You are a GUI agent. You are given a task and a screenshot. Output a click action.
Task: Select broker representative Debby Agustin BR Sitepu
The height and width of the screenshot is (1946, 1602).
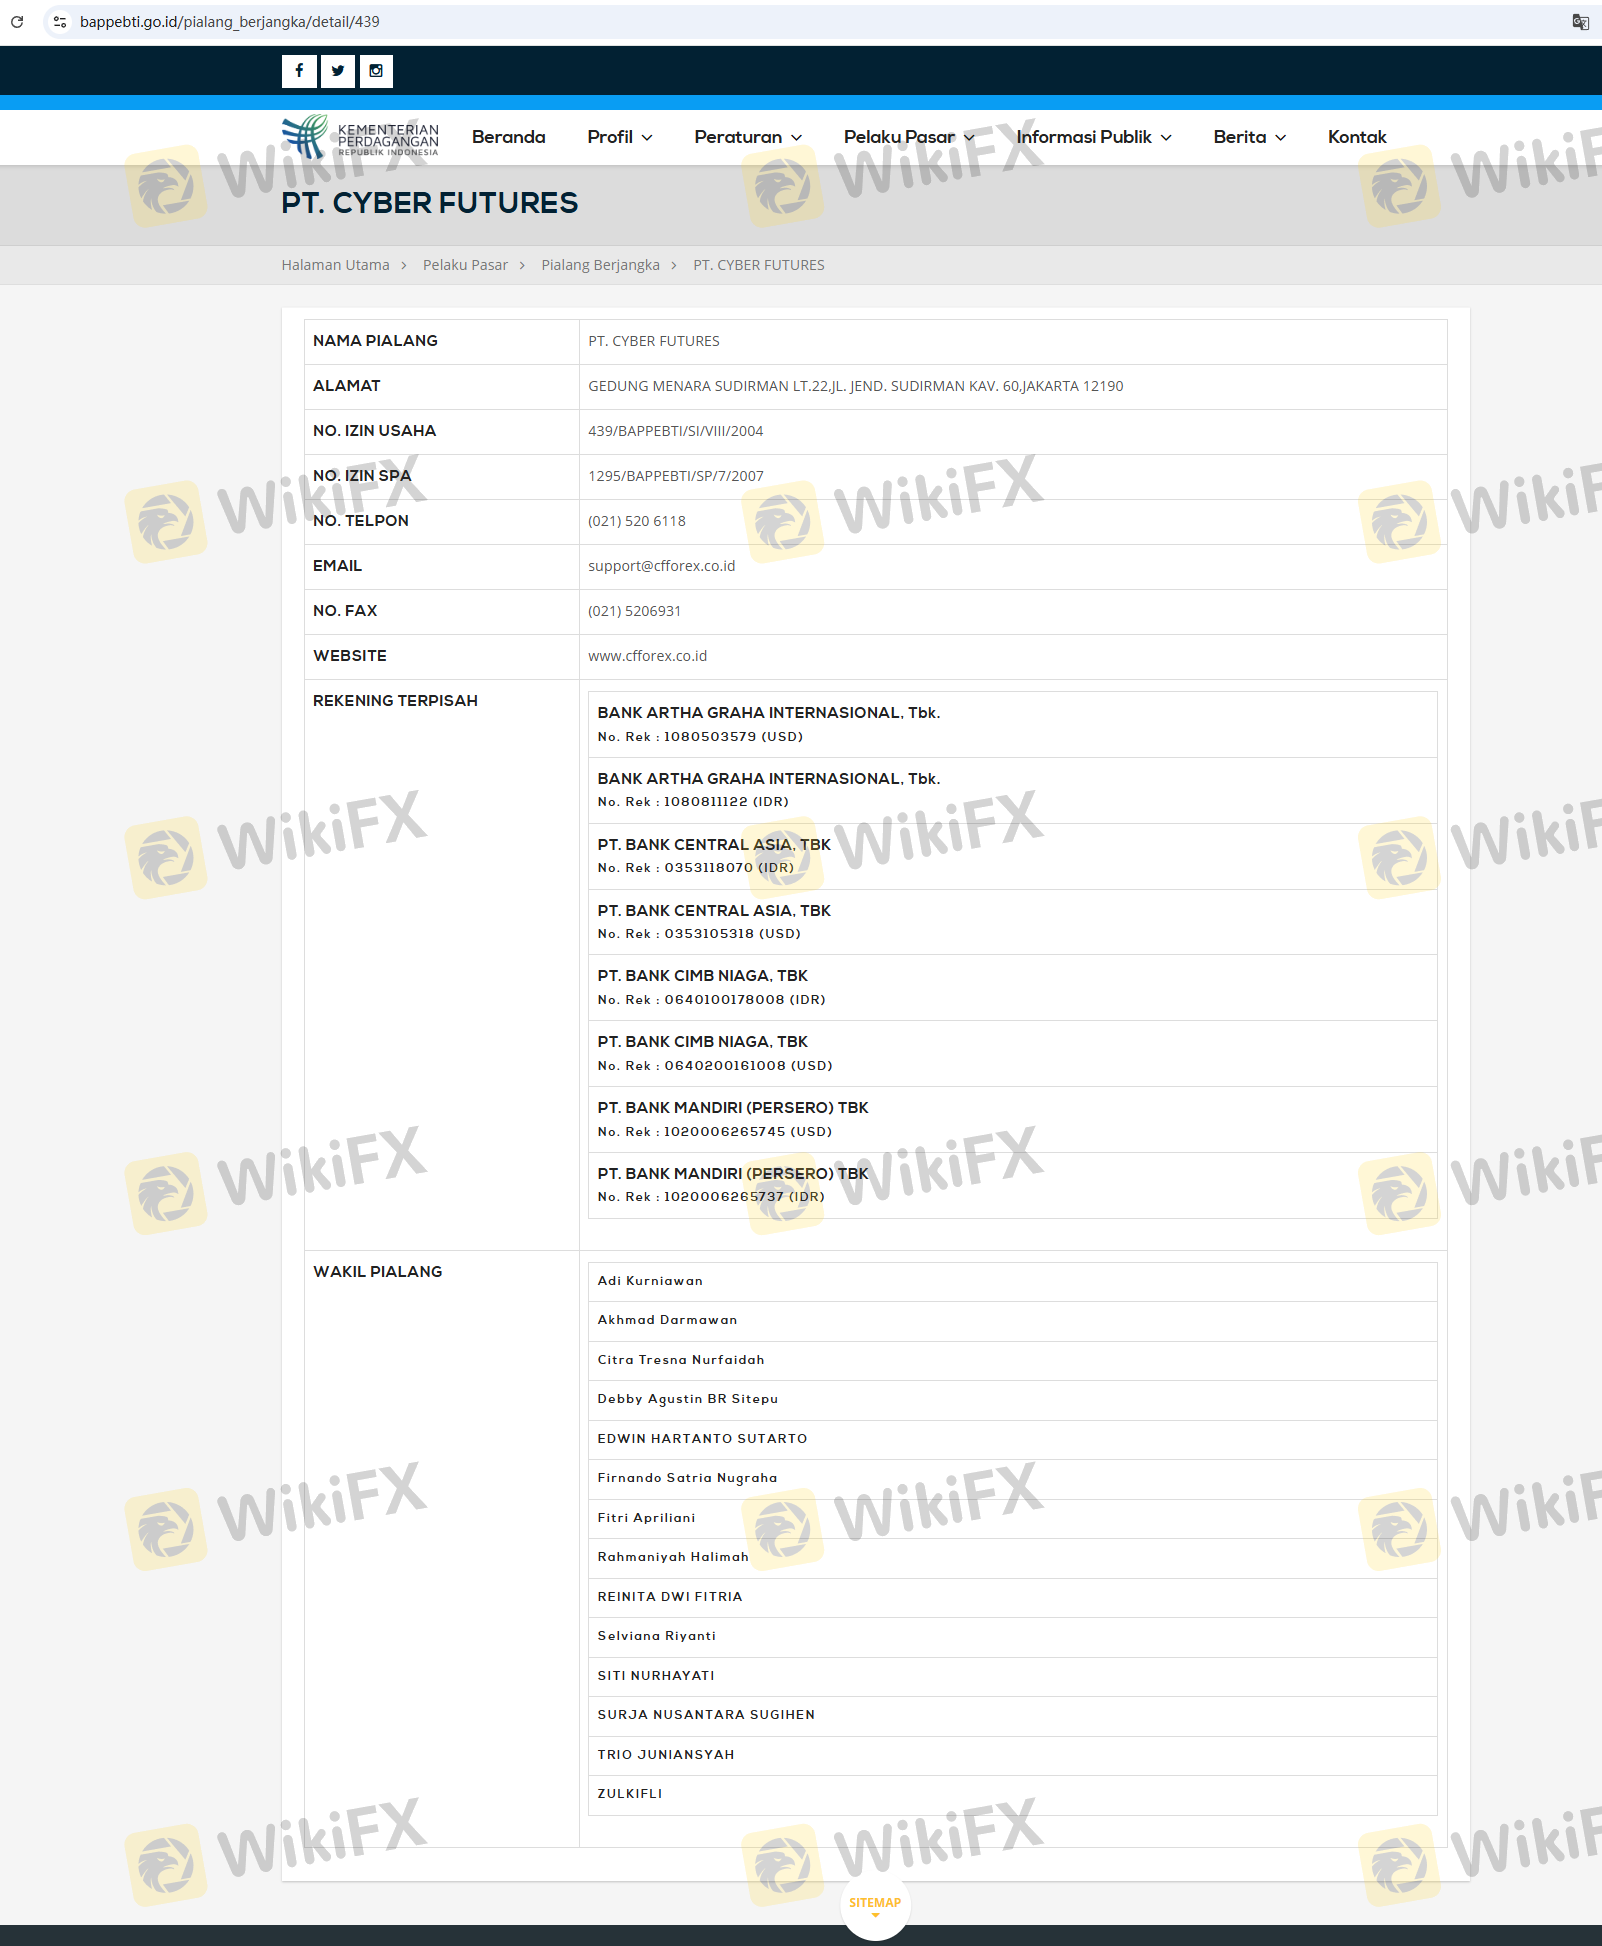pos(1013,1400)
